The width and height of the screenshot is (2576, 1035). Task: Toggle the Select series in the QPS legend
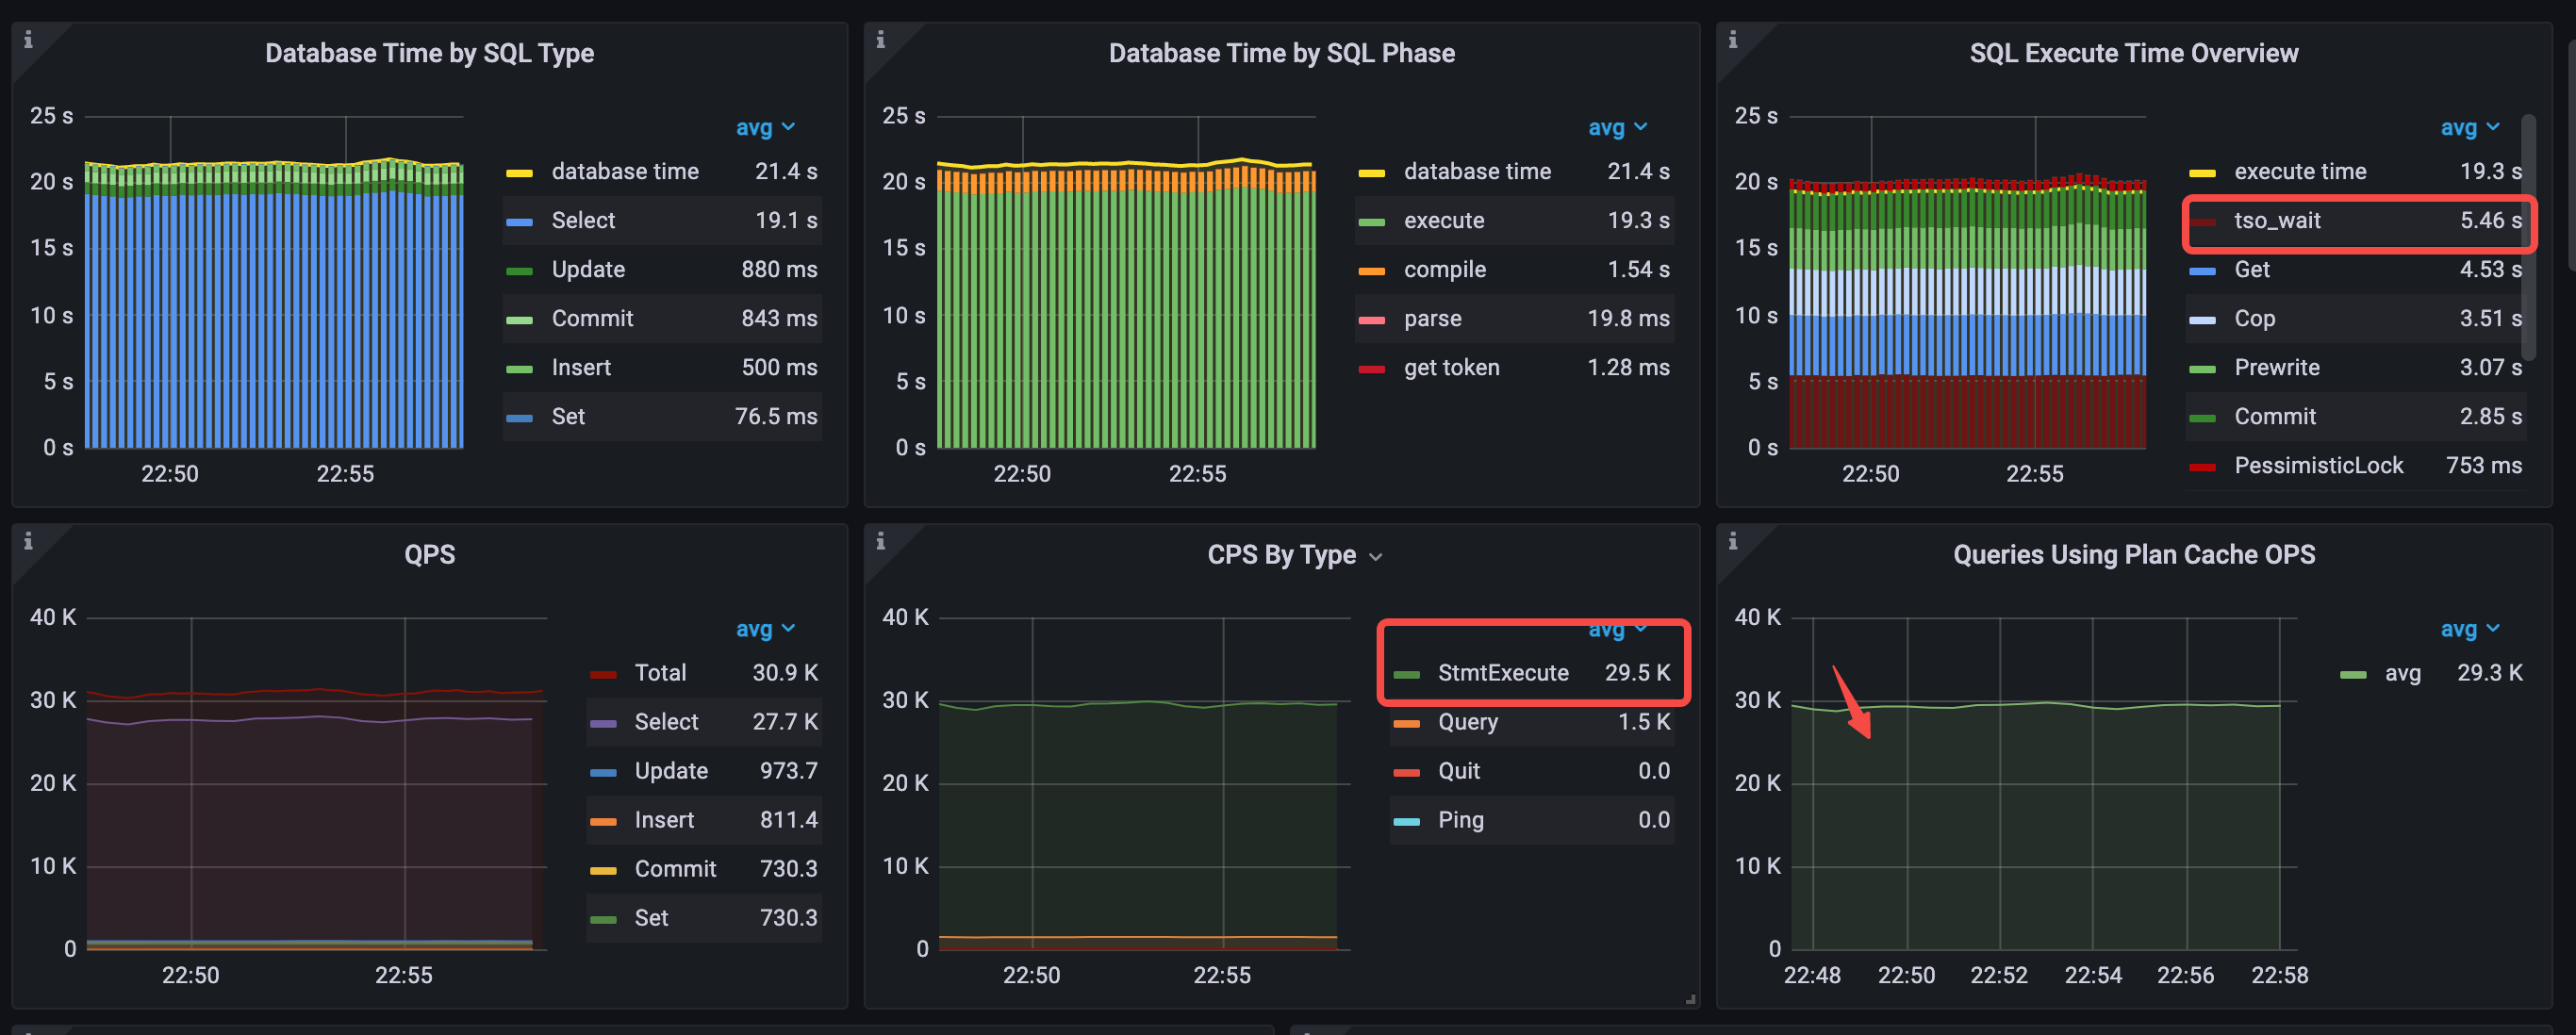pos(666,721)
